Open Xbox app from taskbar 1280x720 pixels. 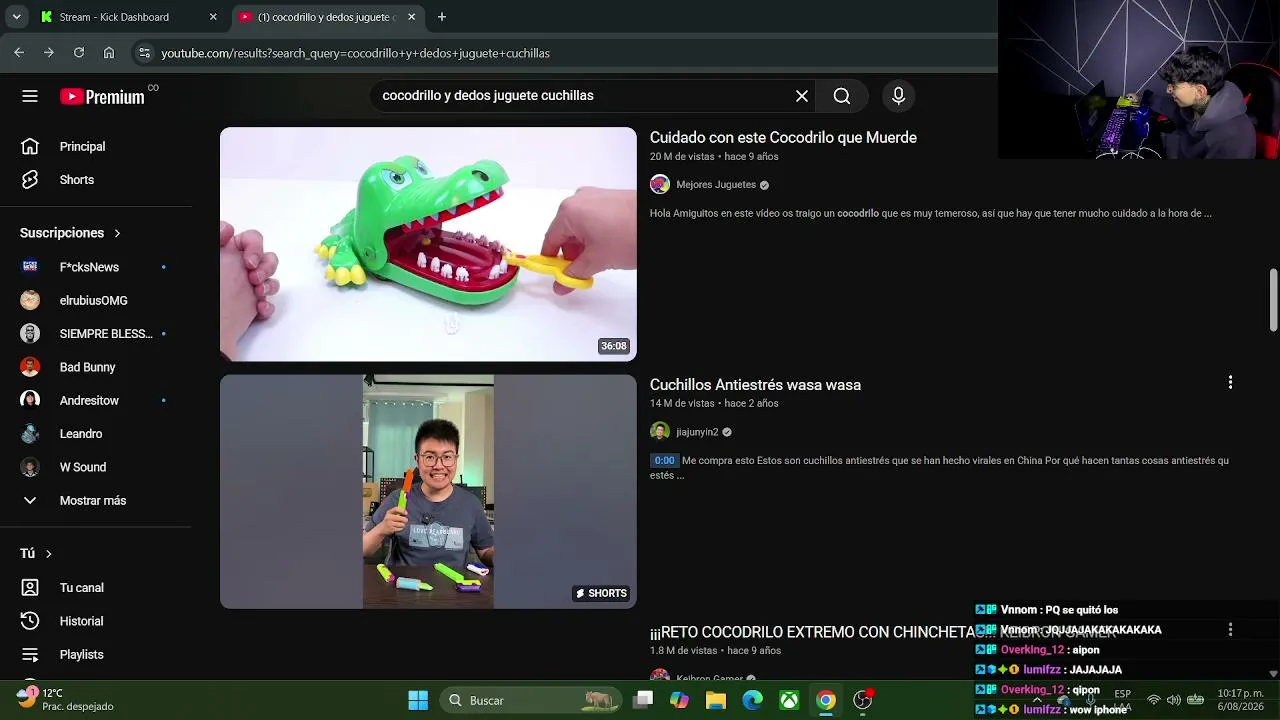[x=789, y=700]
